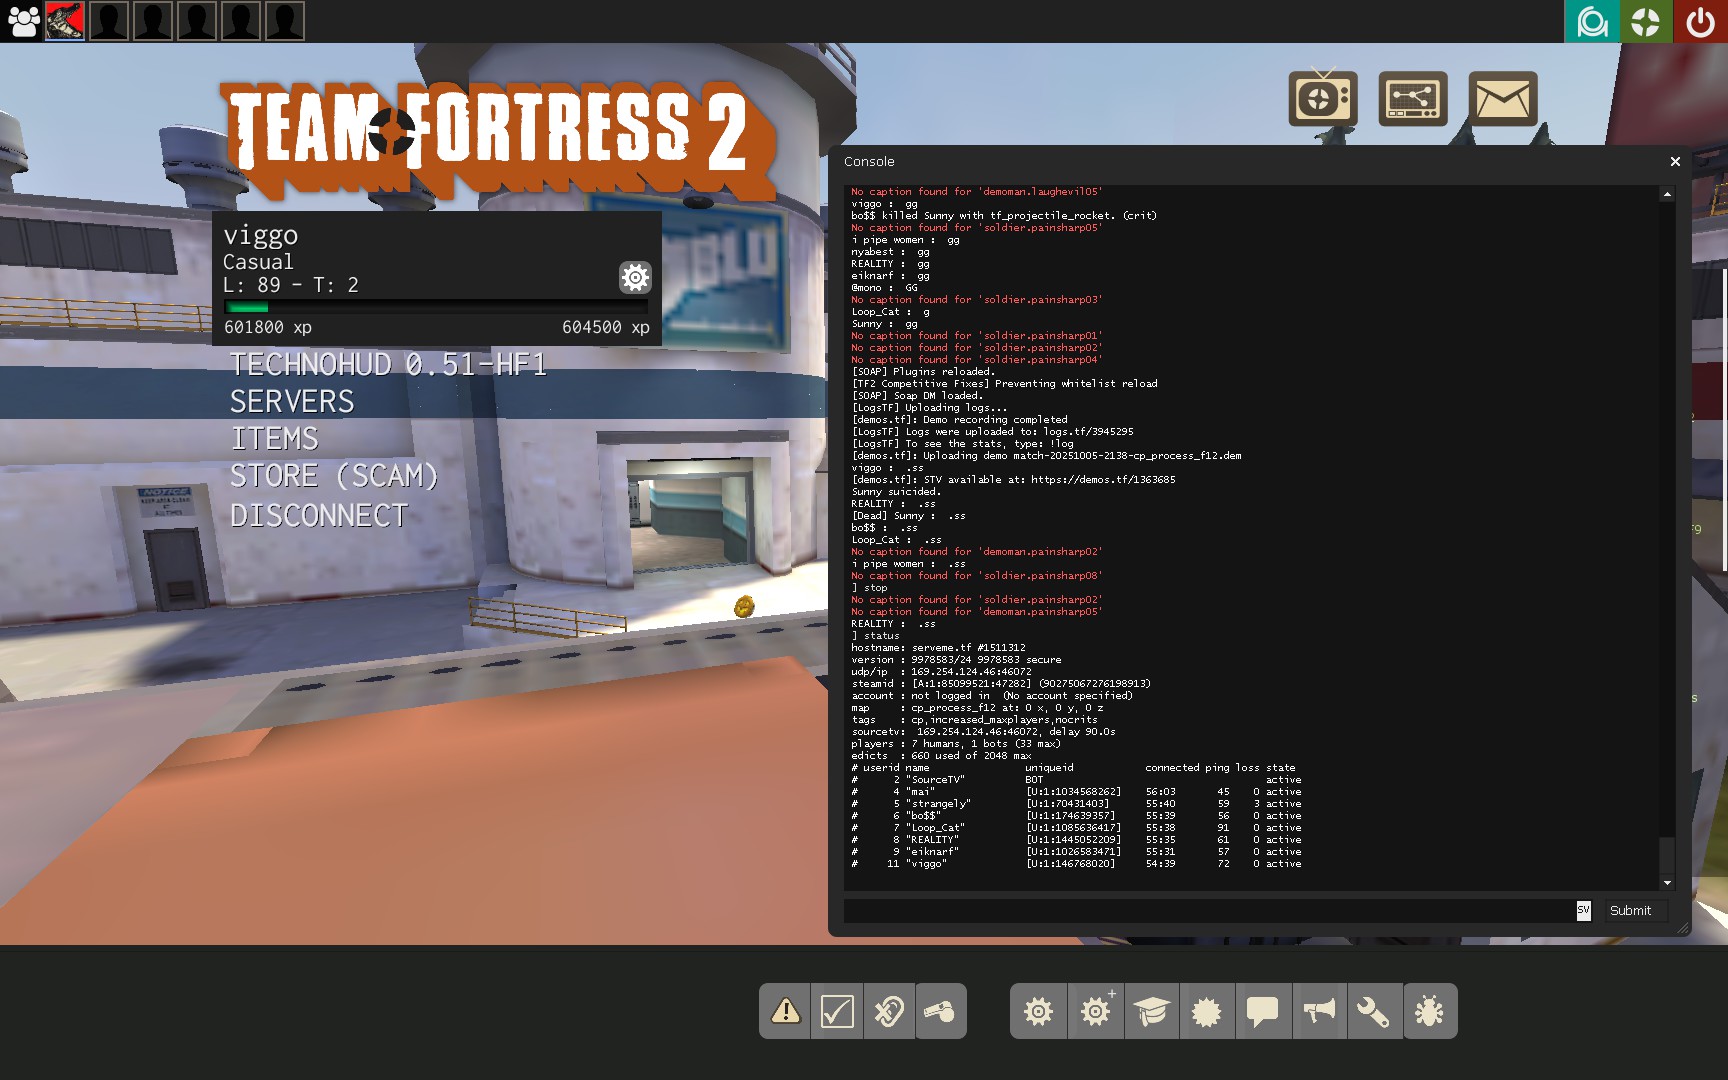The width and height of the screenshot is (1728, 1080).
Task: Open the gear with plus advanced options
Action: tap(1096, 1012)
